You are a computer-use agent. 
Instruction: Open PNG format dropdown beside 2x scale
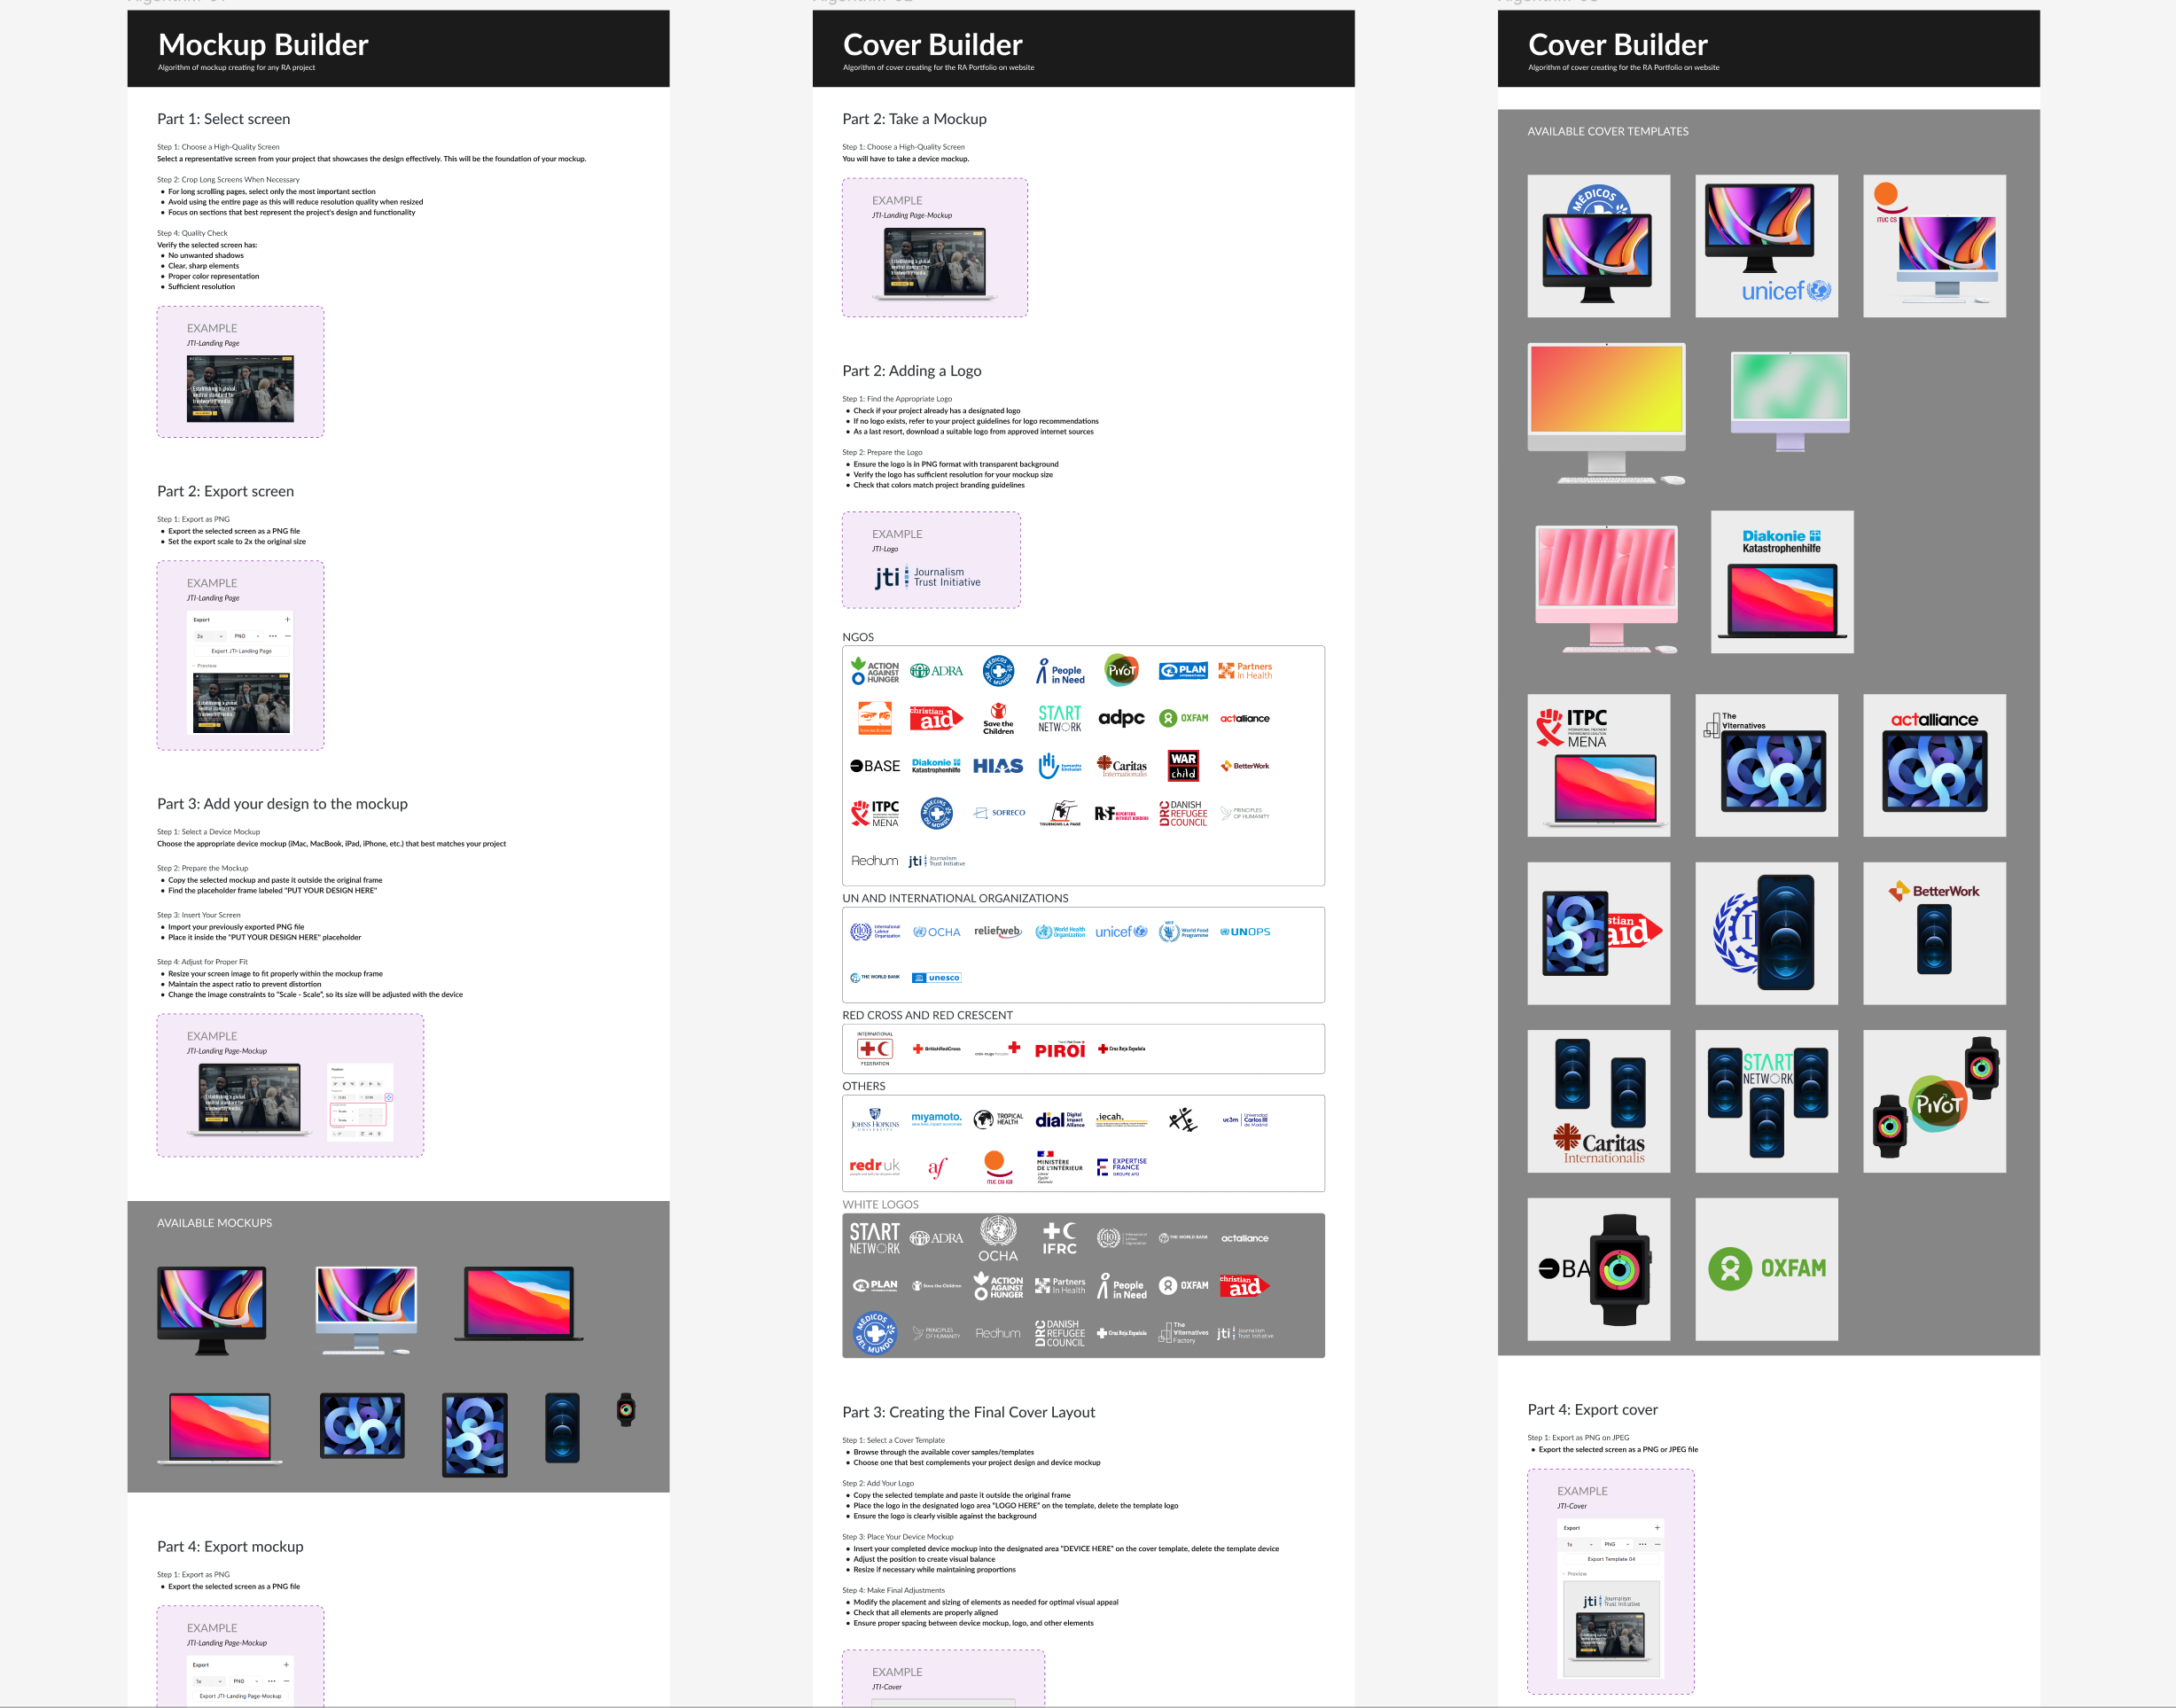[247, 636]
